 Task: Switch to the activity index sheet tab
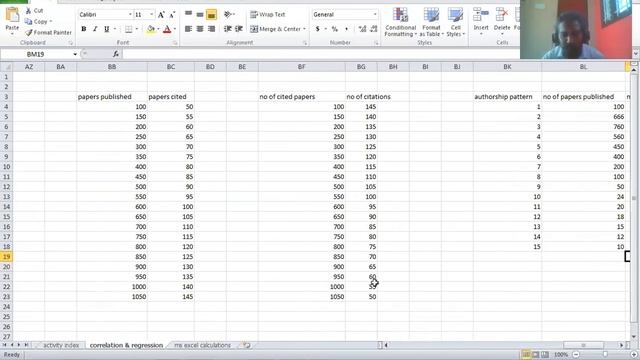[x=61, y=345]
